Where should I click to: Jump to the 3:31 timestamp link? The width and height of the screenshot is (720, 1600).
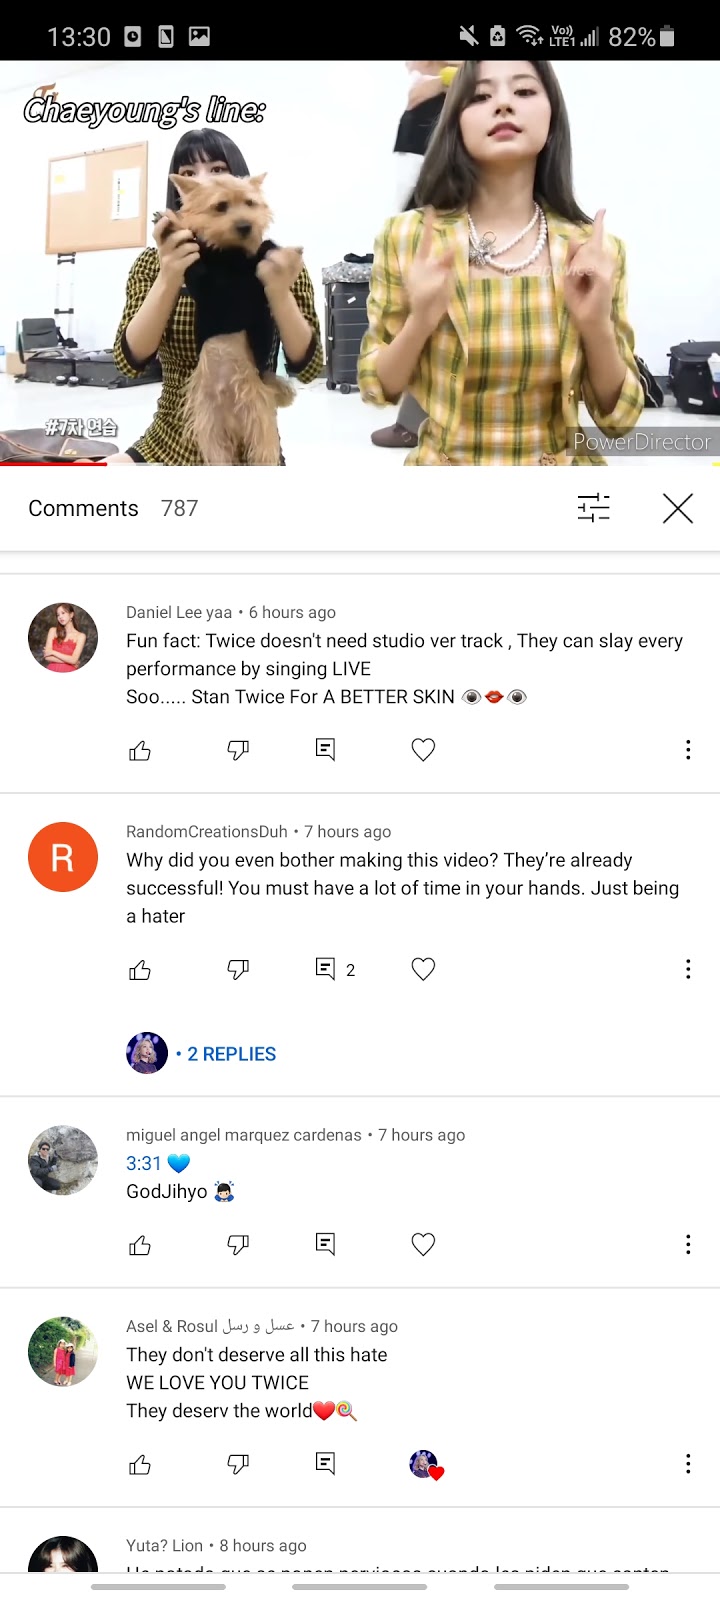coord(144,1163)
